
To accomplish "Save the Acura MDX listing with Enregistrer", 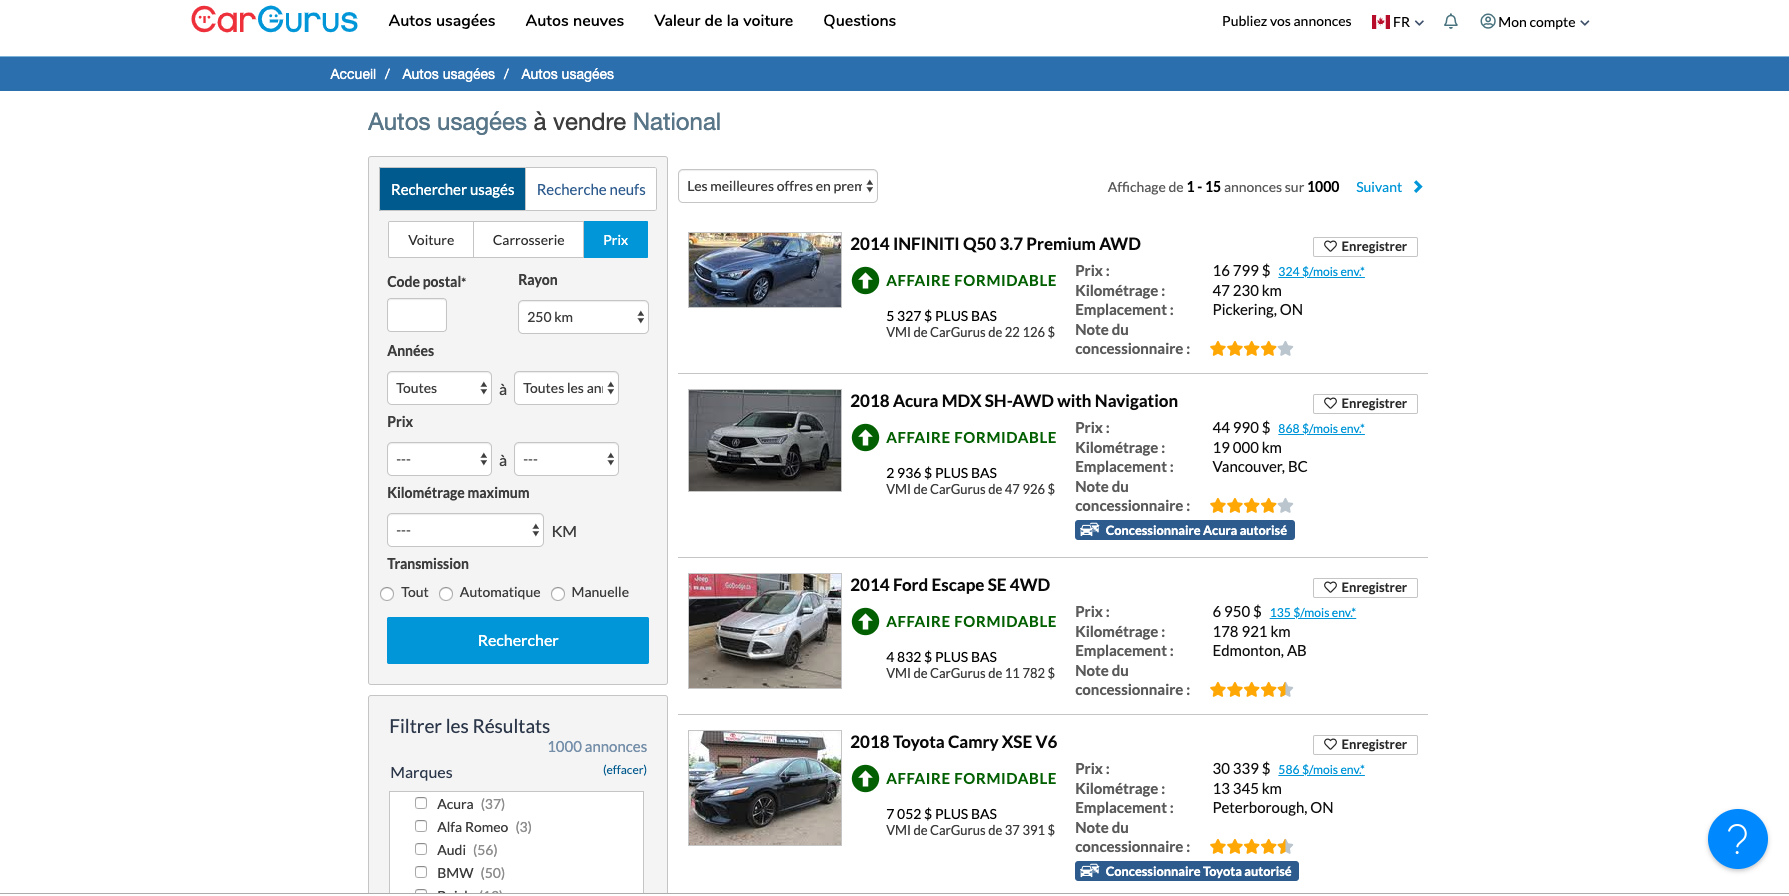I will 1365,403.
